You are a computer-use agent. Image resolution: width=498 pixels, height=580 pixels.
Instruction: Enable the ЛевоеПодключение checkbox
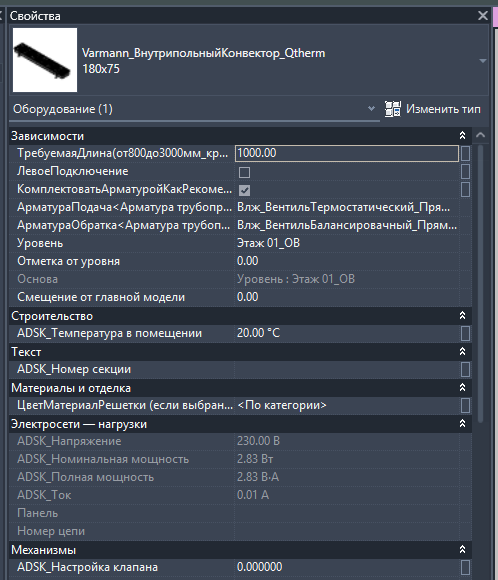pyautogui.click(x=244, y=172)
